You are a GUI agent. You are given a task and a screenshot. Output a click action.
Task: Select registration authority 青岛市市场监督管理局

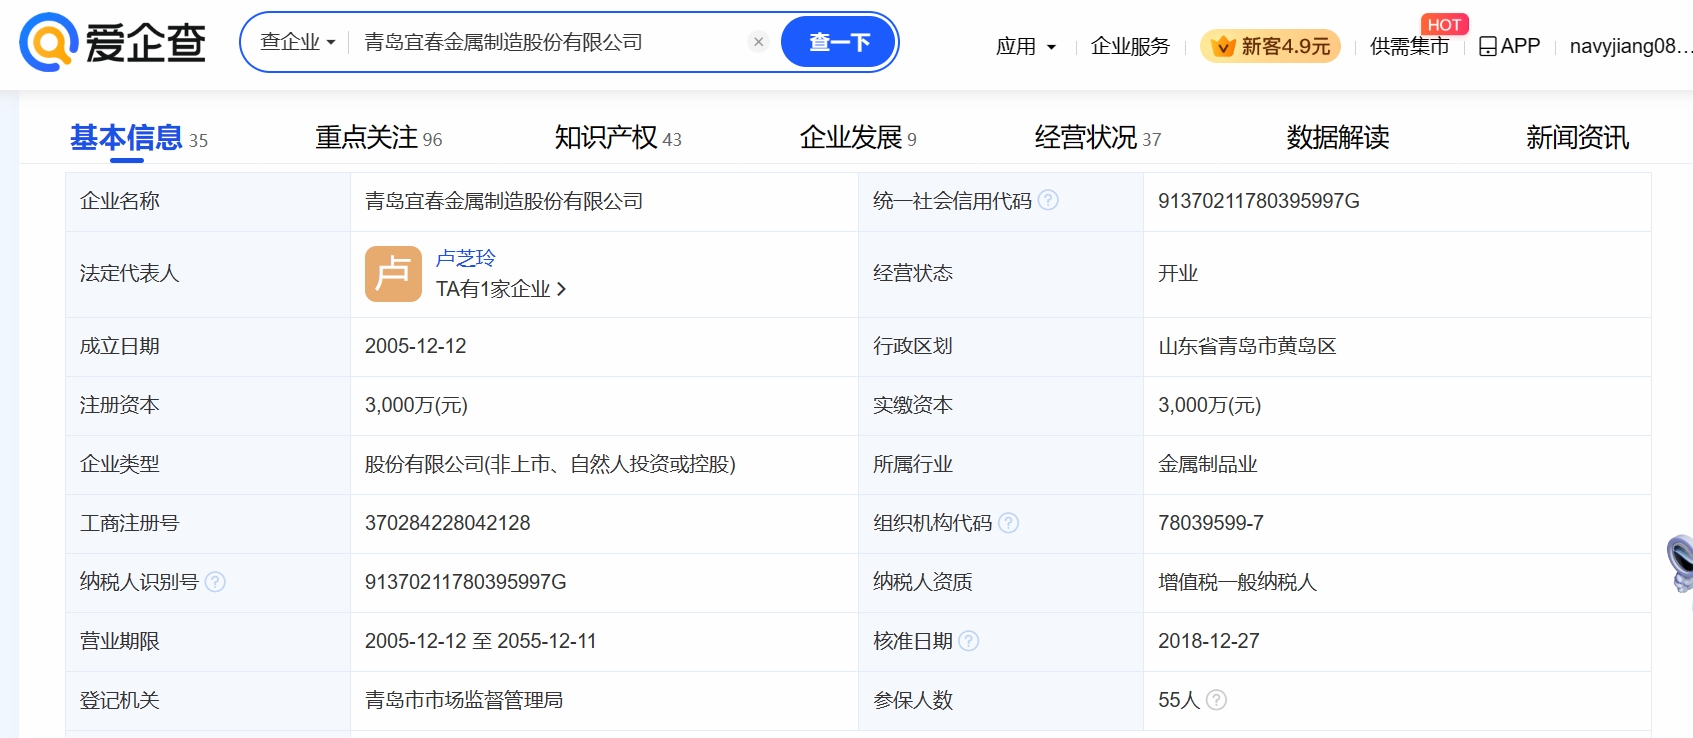(464, 700)
